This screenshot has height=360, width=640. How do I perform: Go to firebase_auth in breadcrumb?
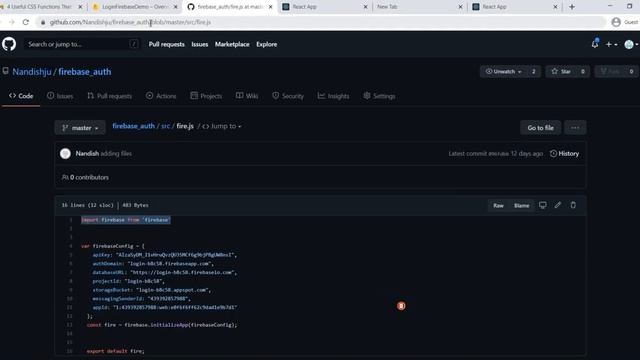[133, 126]
